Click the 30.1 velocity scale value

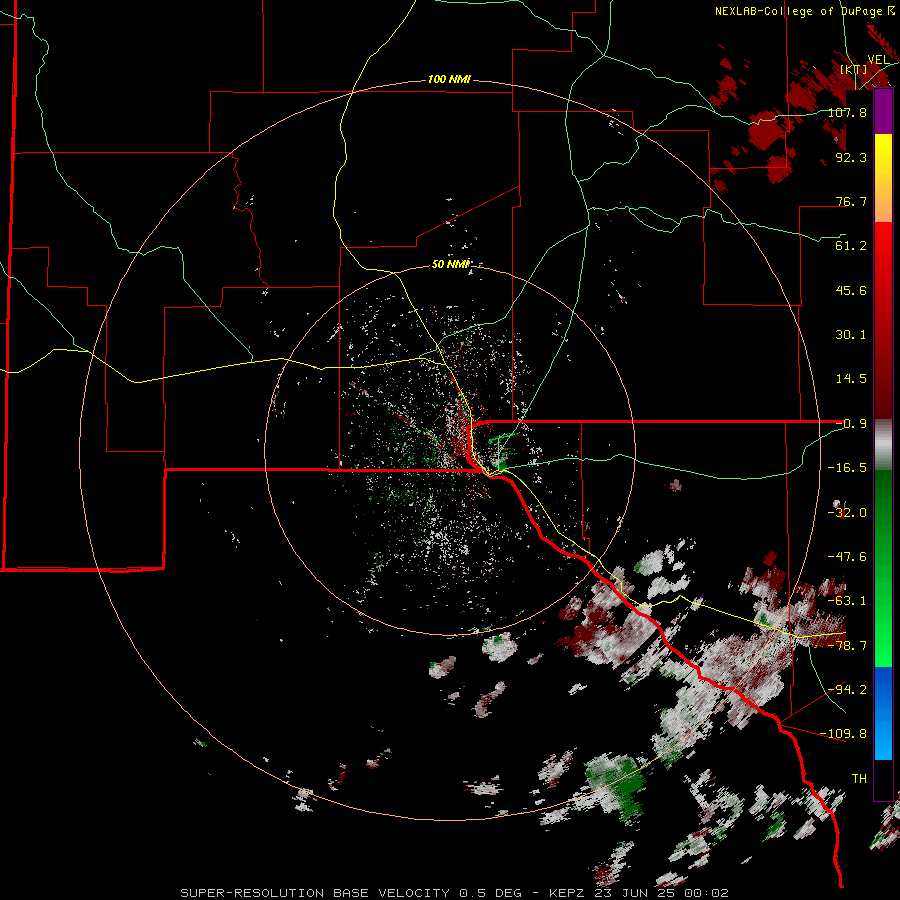tap(851, 335)
